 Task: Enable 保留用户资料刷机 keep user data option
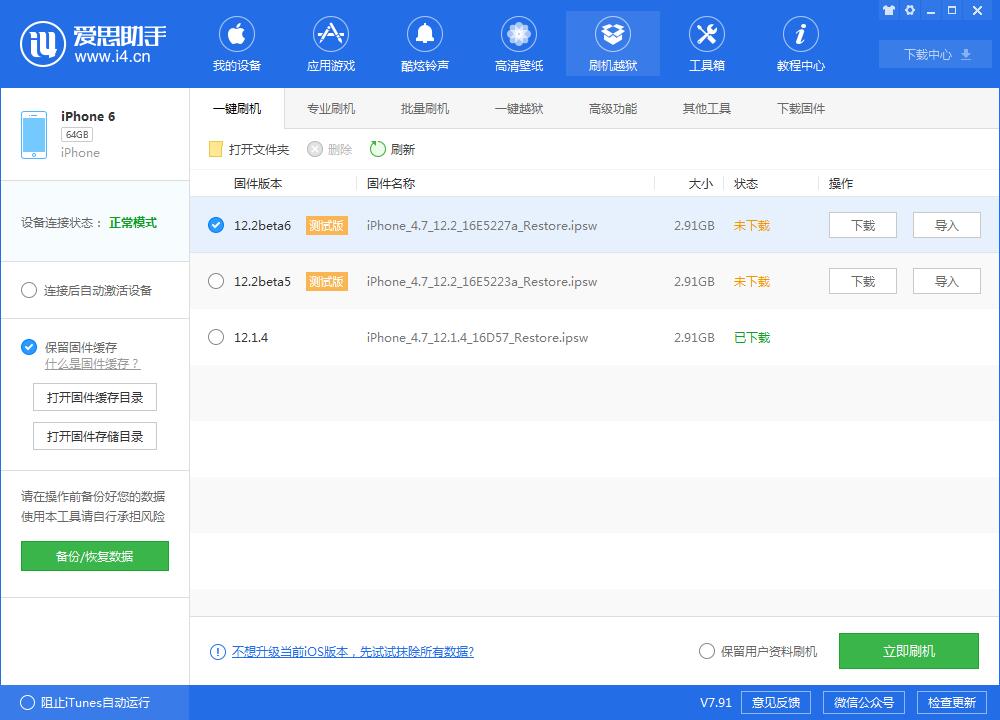tap(706, 651)
